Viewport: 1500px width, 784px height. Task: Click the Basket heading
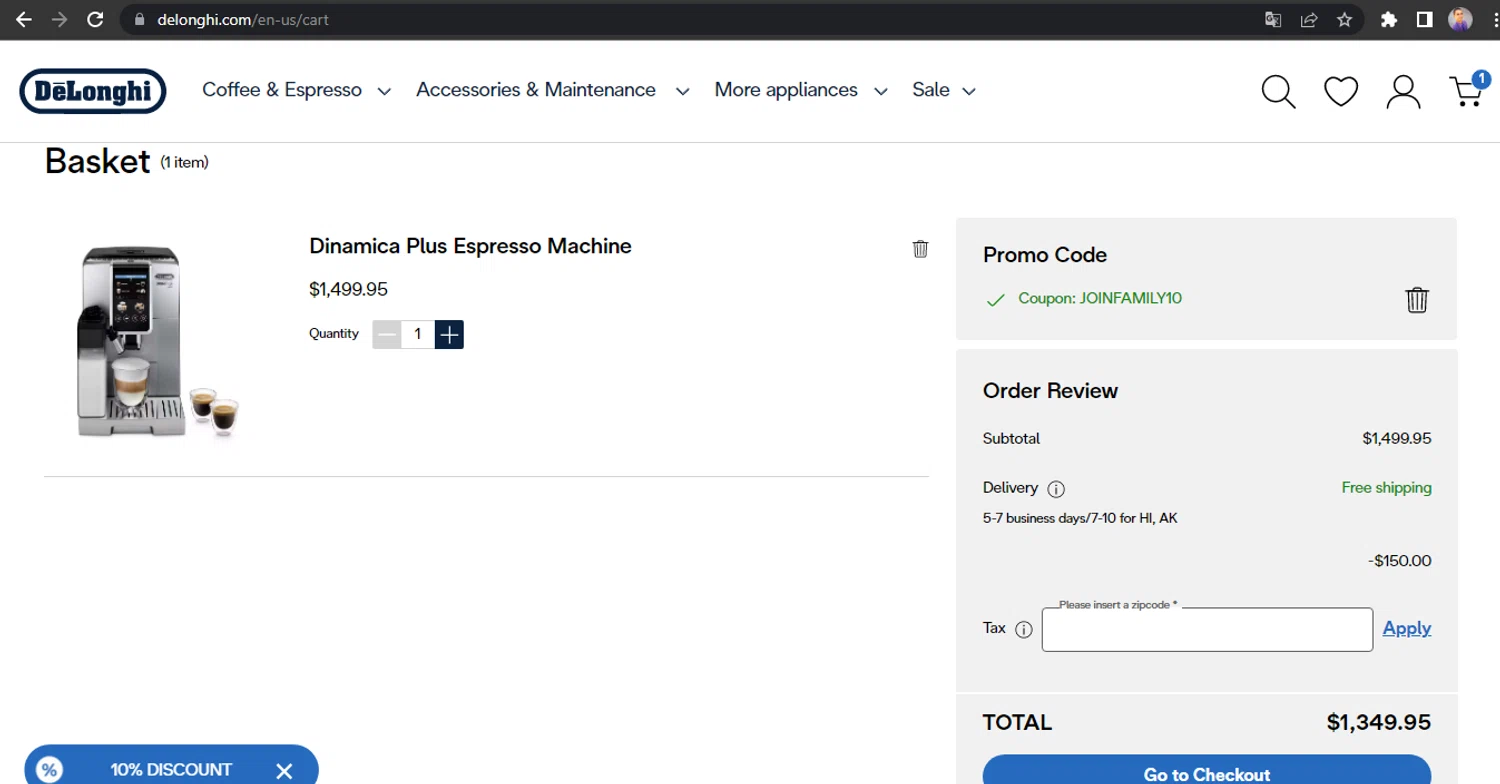tap(97, 161)
